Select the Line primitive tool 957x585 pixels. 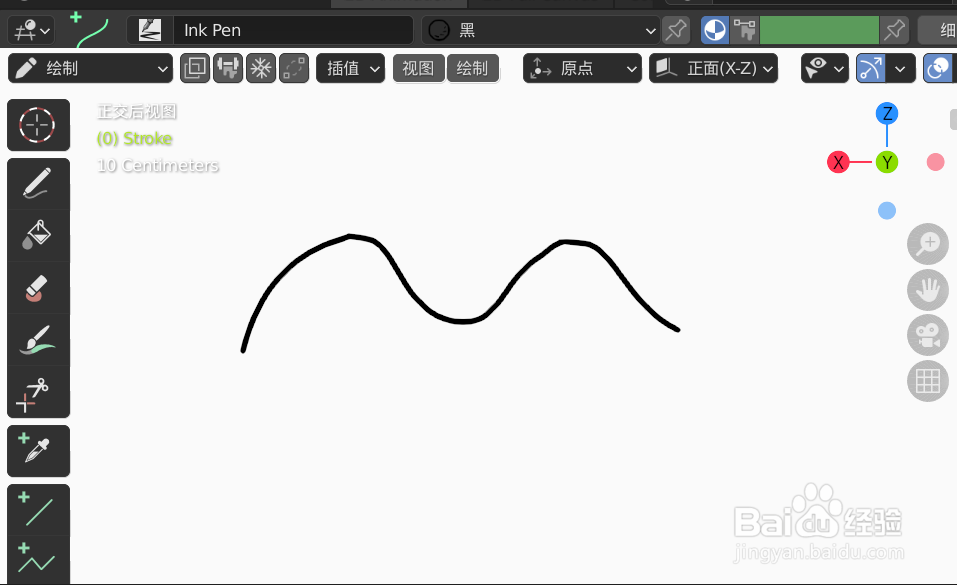point(38,510)
